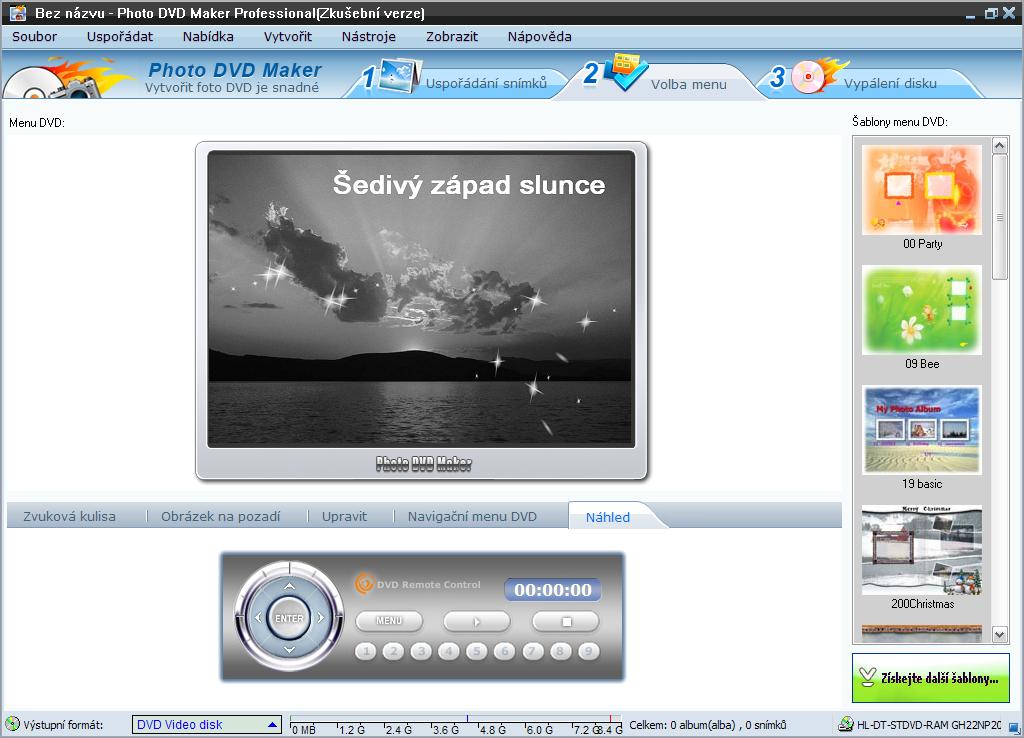Click number 4 on the remote
Image resolution: width=1024 pixels, height=738 pixels.
tap(449, 651)
